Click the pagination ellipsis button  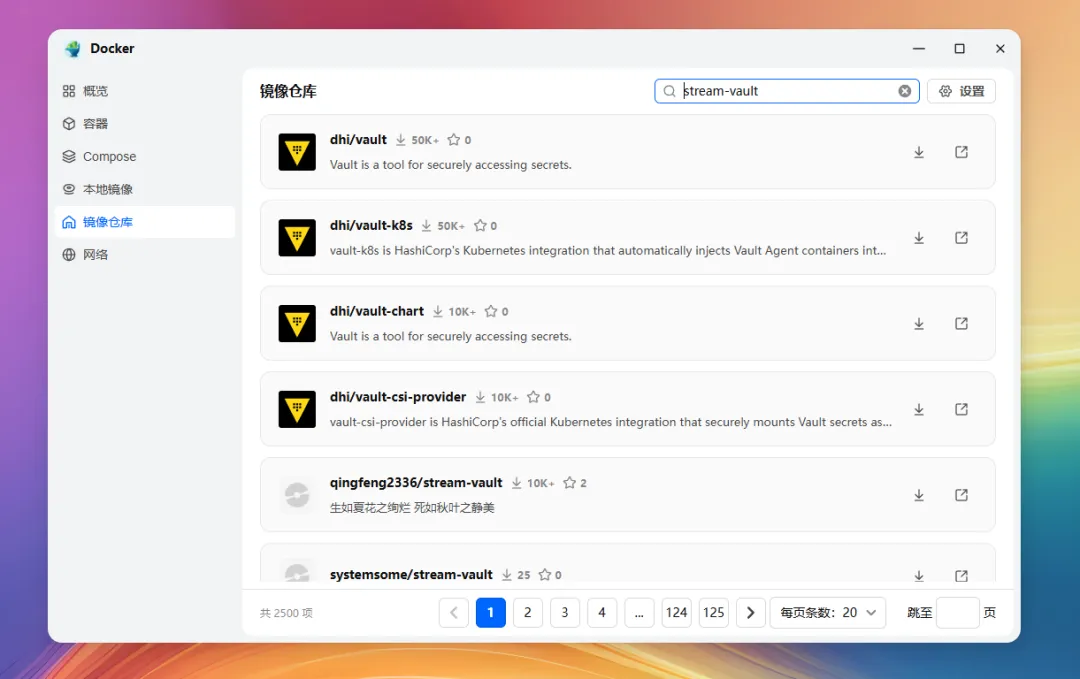[639, 613]
